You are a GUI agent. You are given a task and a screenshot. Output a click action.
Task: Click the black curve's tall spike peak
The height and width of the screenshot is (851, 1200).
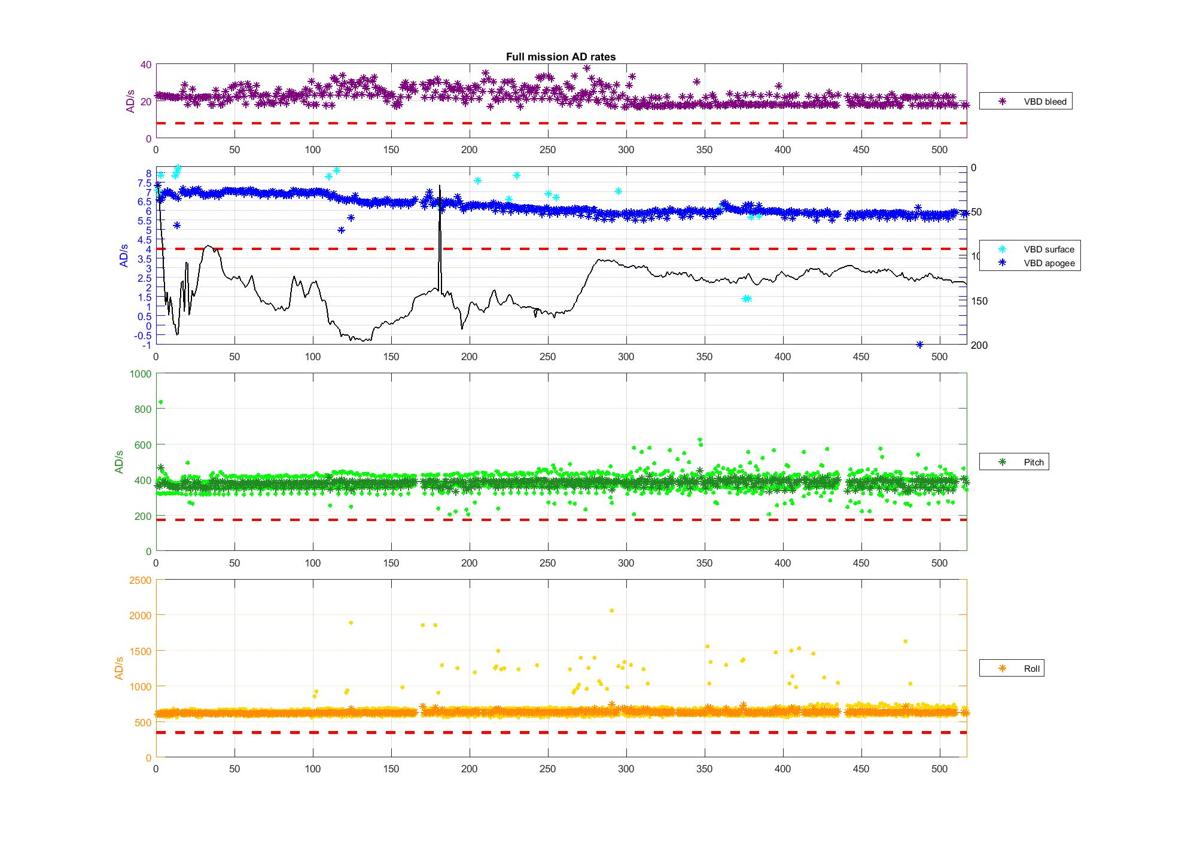pyautogui.click(x=439, y=187)
